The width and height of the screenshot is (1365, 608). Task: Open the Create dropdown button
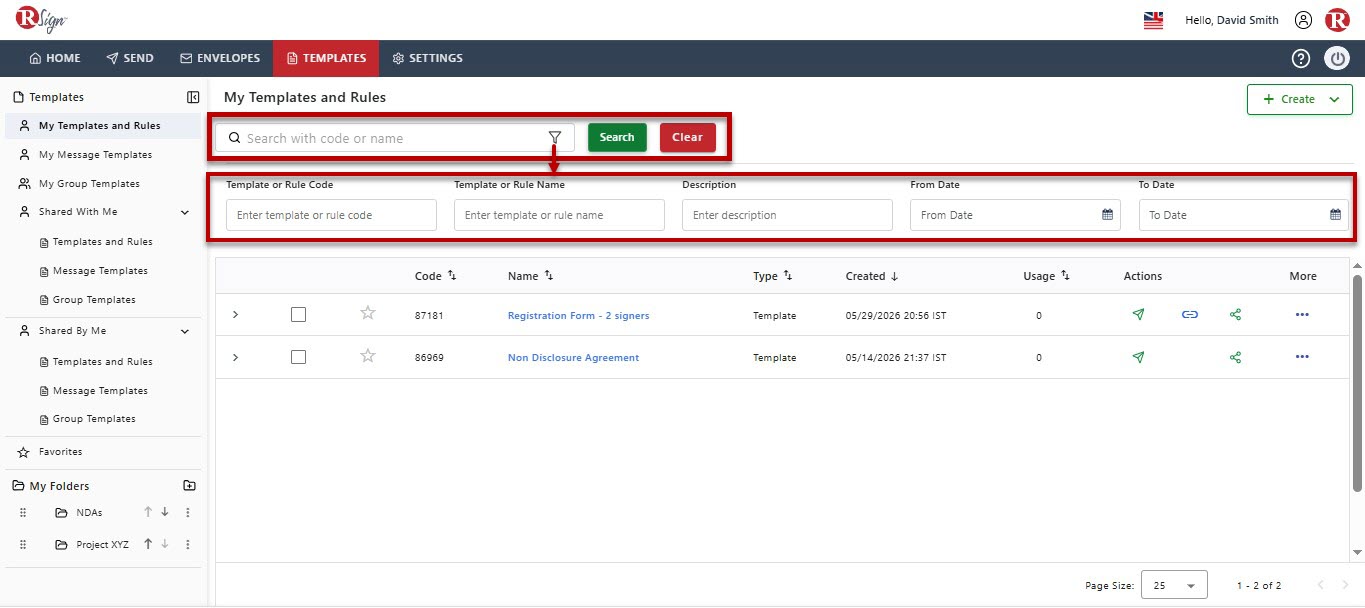tap(1300, 99)
